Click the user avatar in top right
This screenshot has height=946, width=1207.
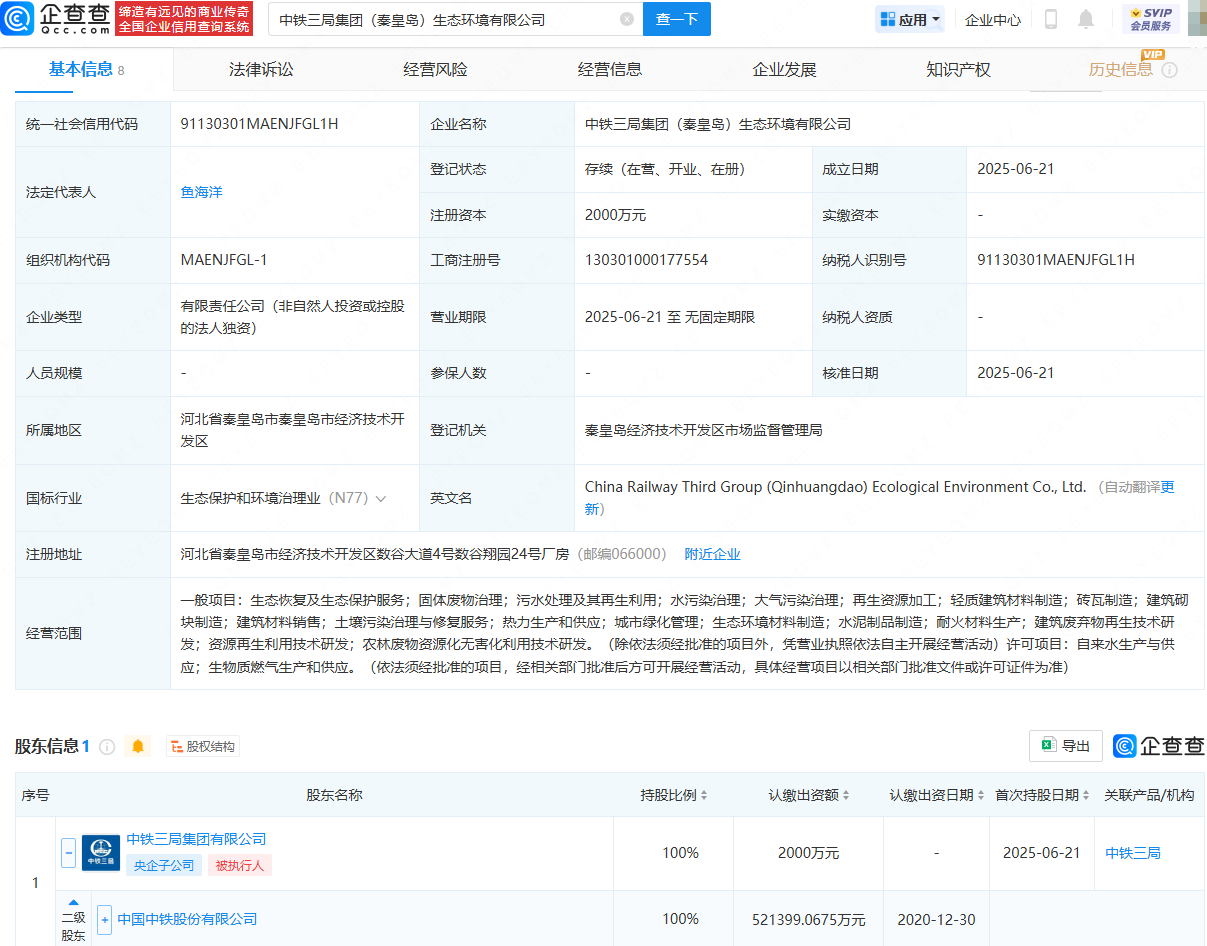click(1197, 19)
